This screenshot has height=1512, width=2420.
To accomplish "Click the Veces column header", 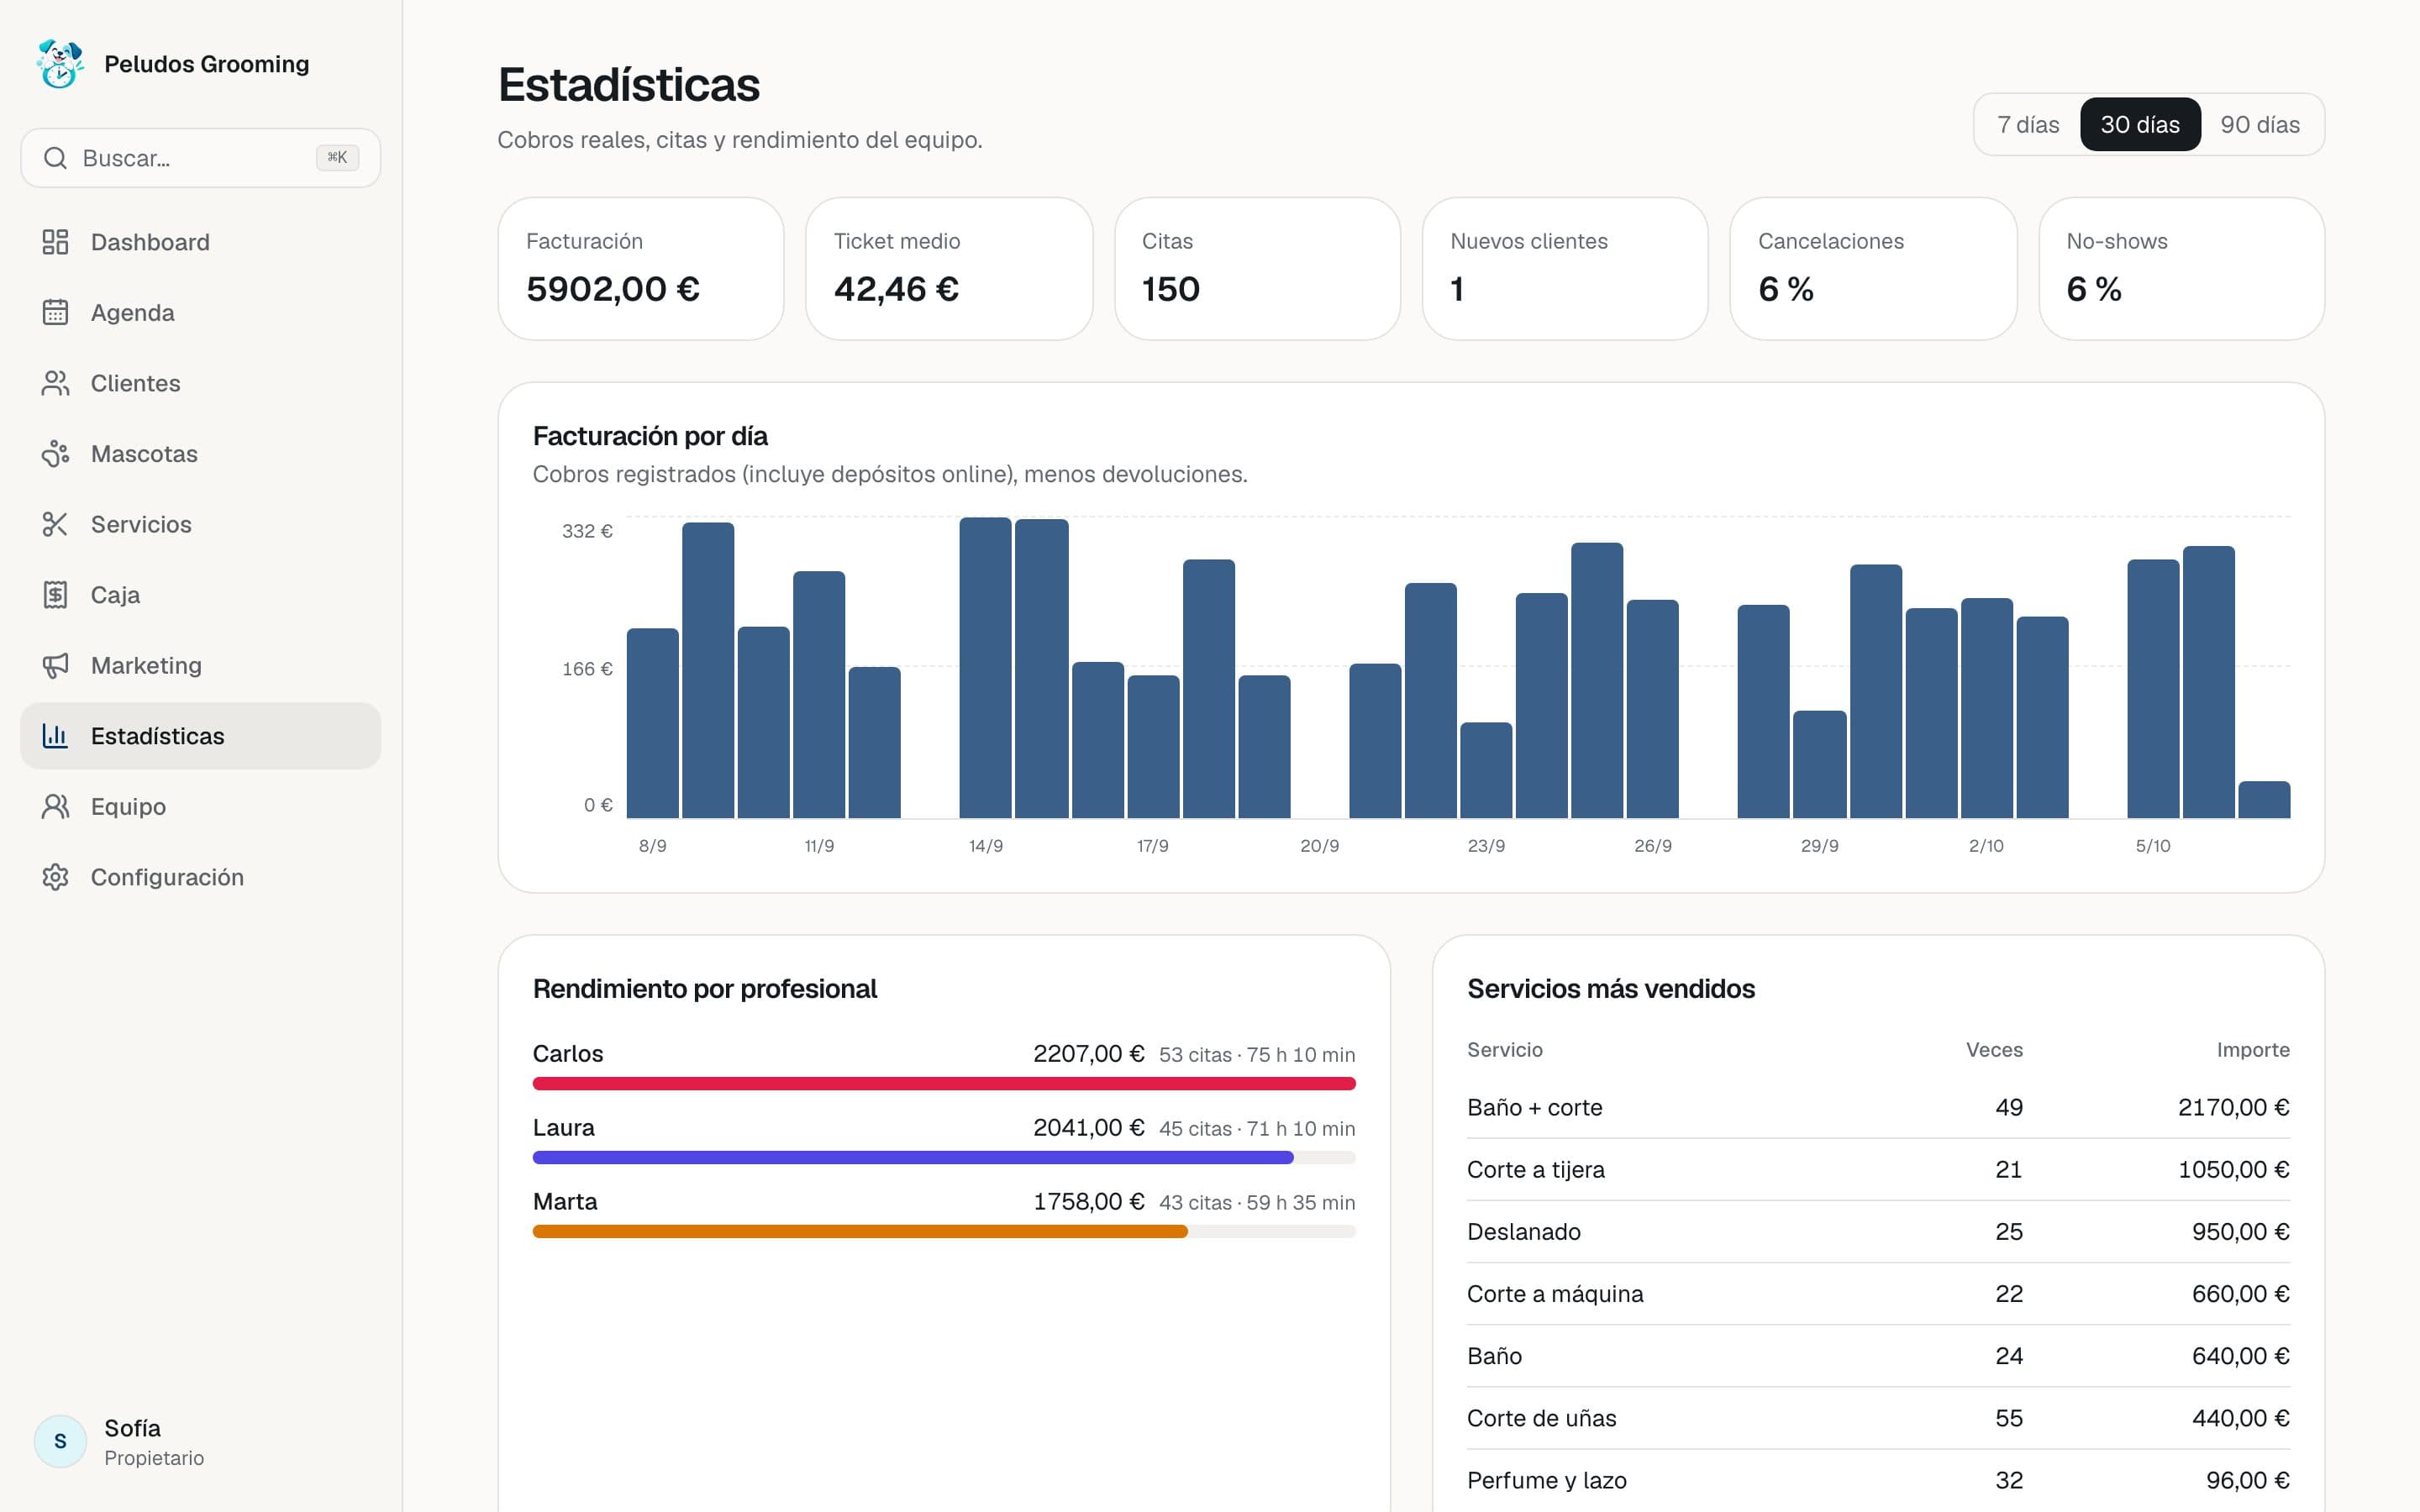I will [1994, 1050].
